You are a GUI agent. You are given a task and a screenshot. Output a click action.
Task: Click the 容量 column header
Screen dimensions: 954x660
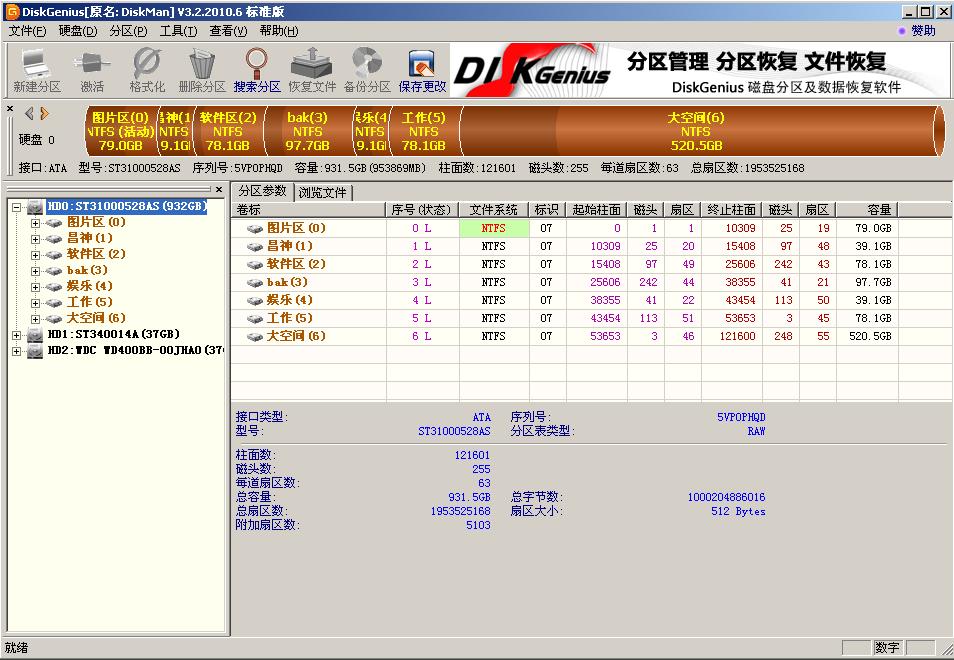pyautogui.click(x=866, y=210)
